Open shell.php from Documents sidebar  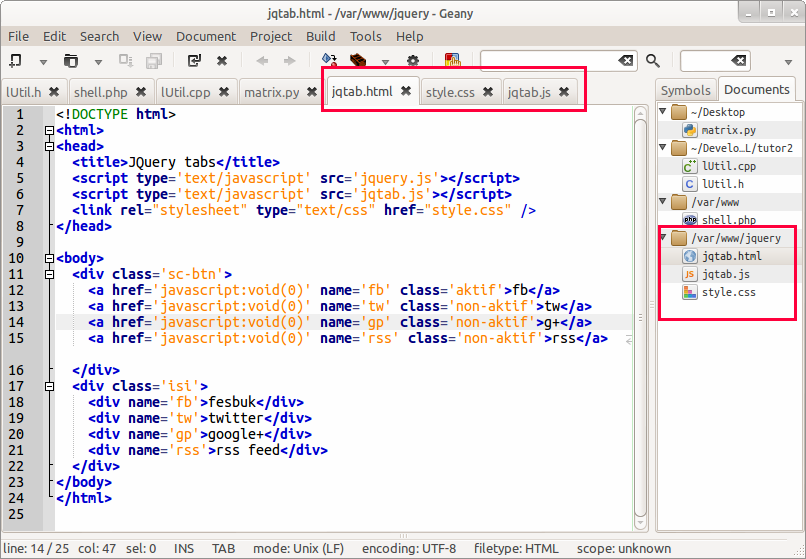point(729,220)
